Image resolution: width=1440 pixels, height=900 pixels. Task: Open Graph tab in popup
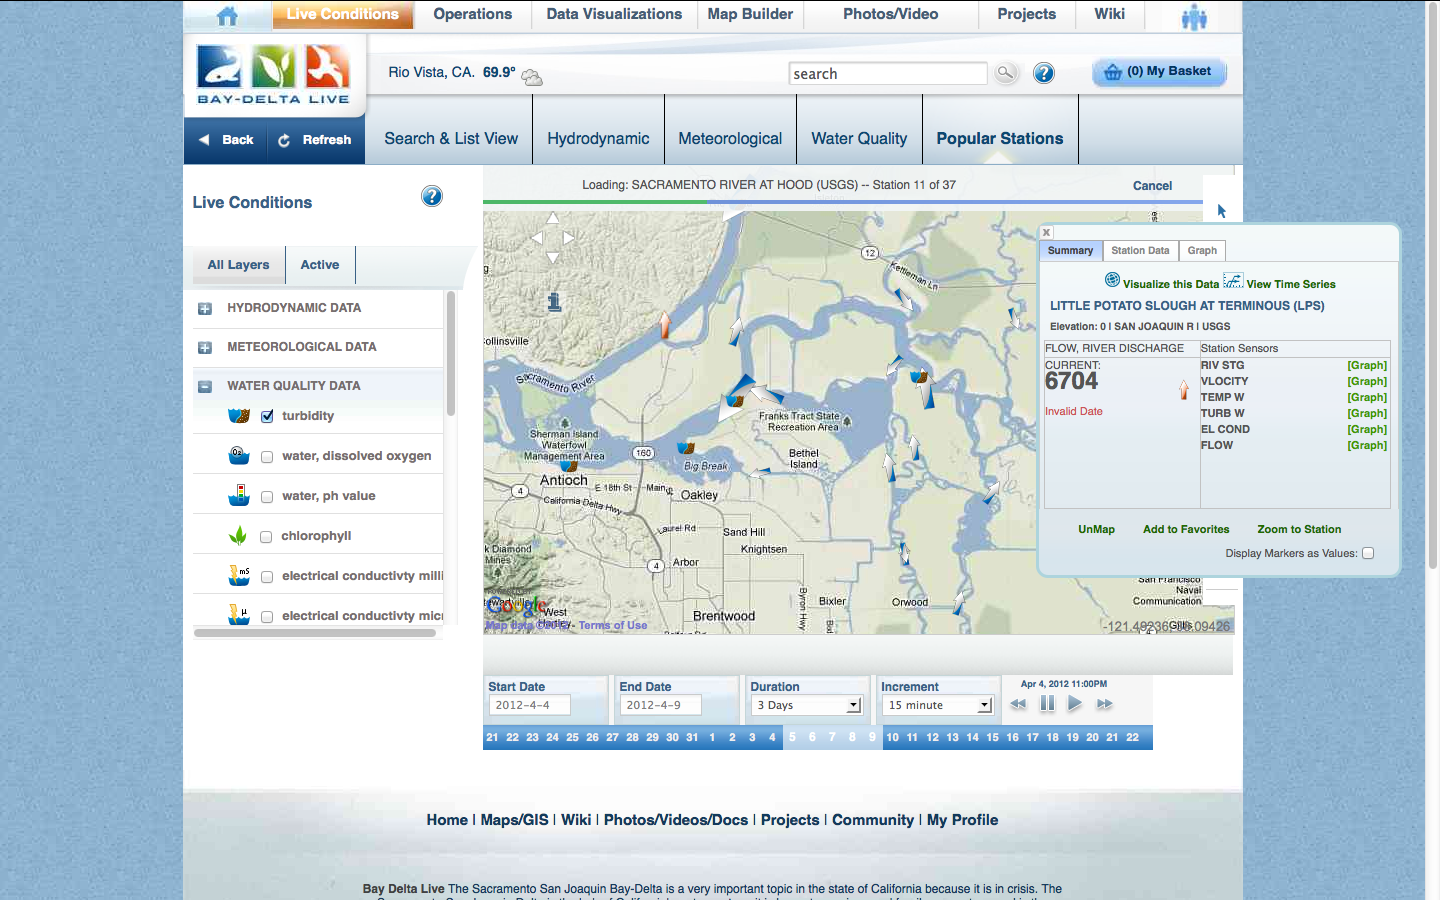point(1202,251)
